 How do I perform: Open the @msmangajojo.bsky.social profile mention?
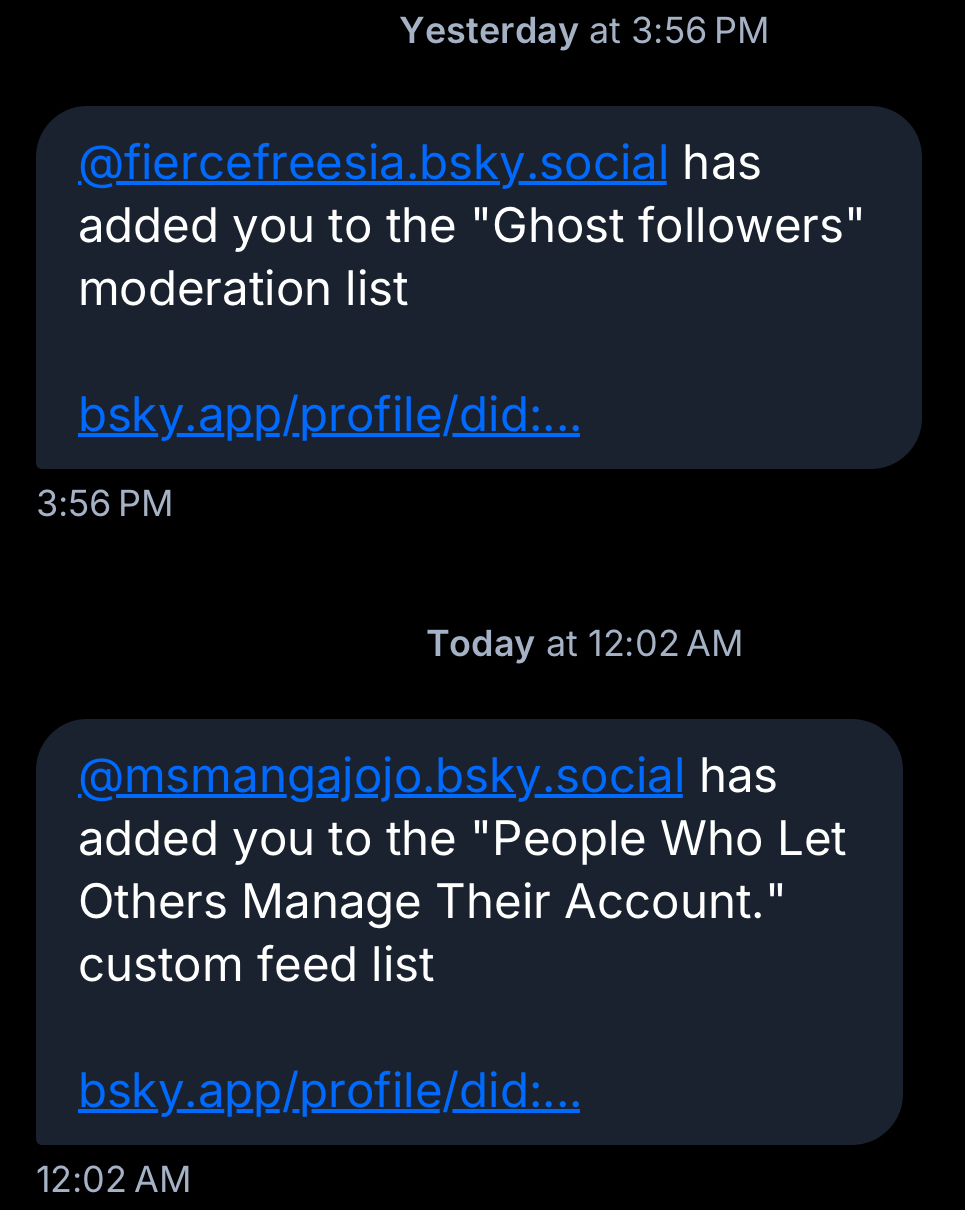380,776
